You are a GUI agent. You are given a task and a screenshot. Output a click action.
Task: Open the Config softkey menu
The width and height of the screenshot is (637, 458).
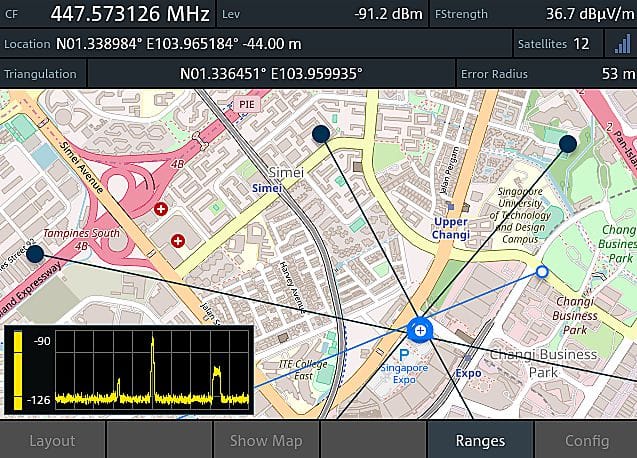click(x=586, y=440)
